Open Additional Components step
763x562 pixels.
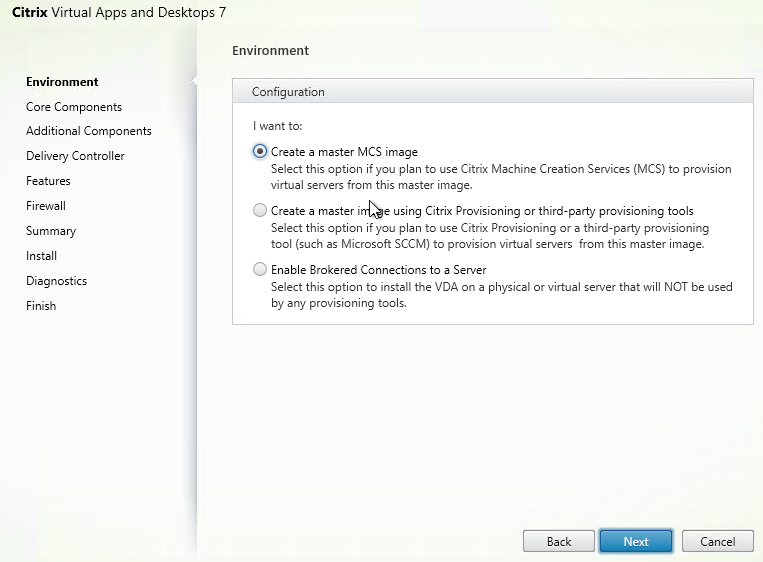[89, 131]
